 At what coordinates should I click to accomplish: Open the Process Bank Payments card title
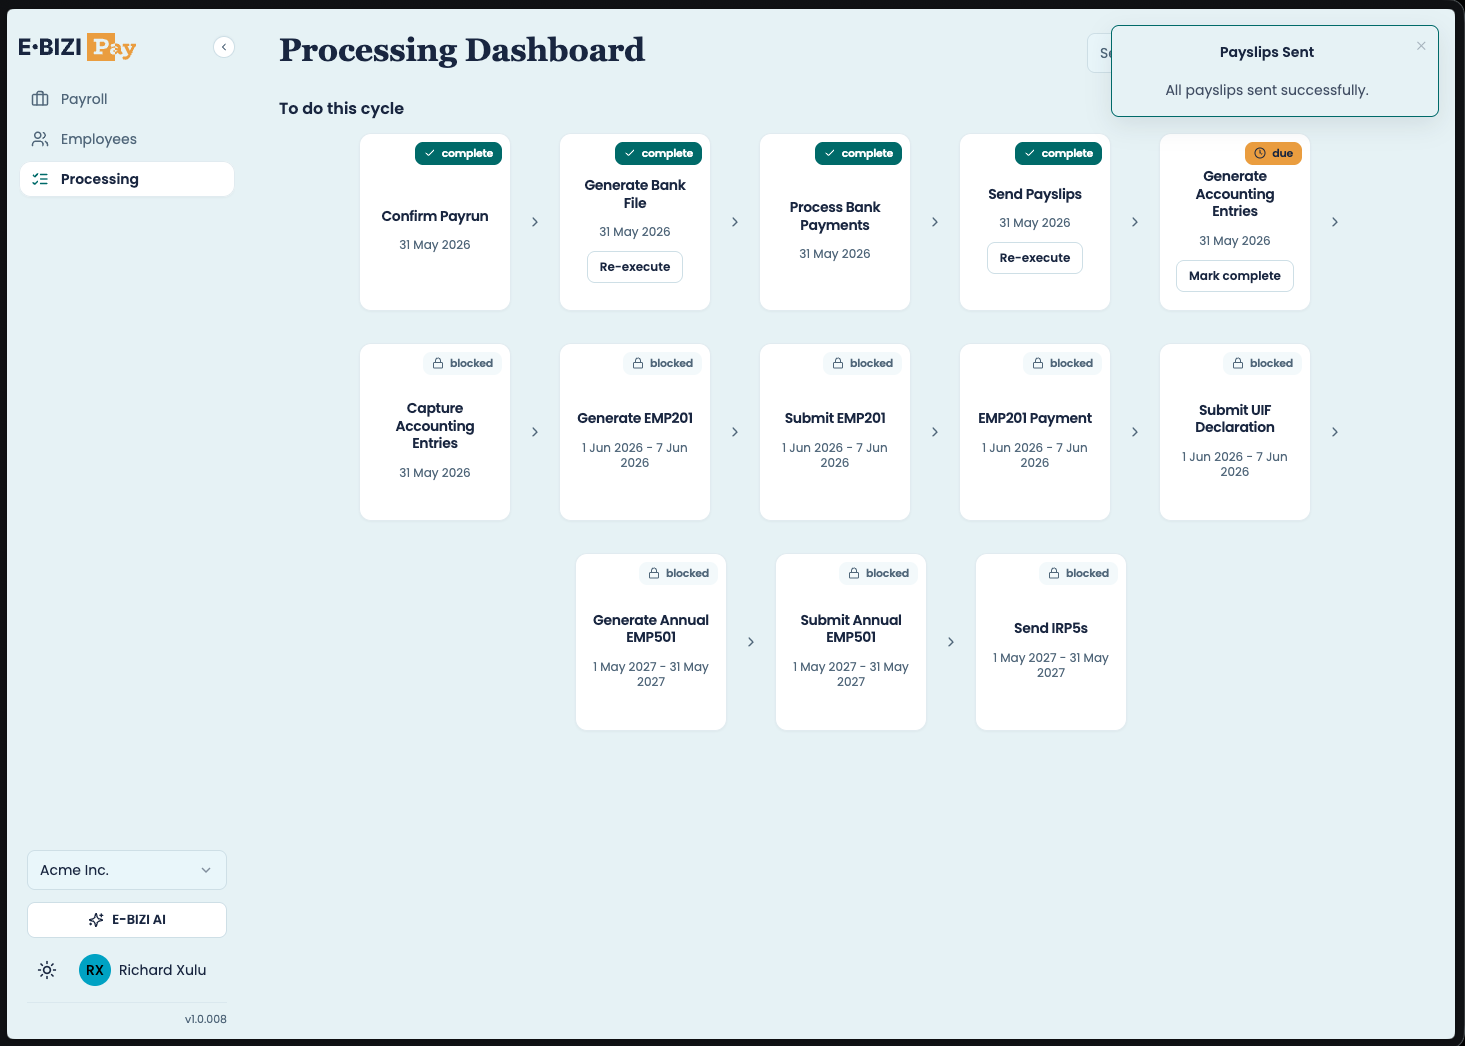(x=835, y=216)
